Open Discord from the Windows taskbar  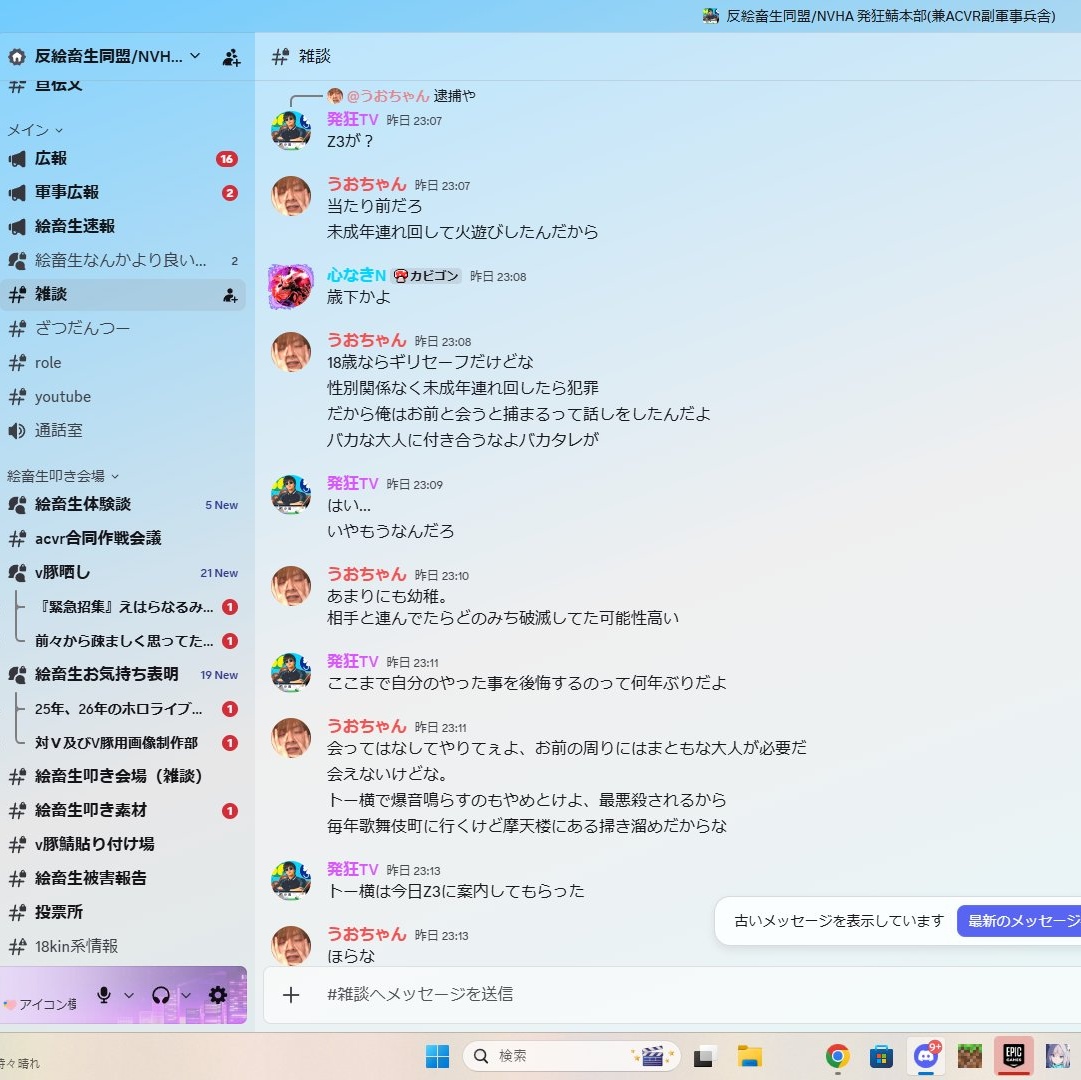click(x=925, y=1056)
